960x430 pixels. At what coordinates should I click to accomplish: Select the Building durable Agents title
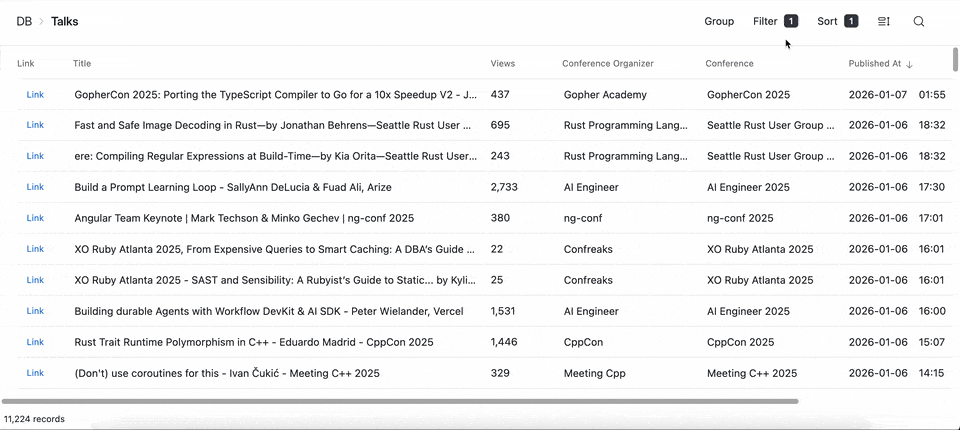[269, 311]
